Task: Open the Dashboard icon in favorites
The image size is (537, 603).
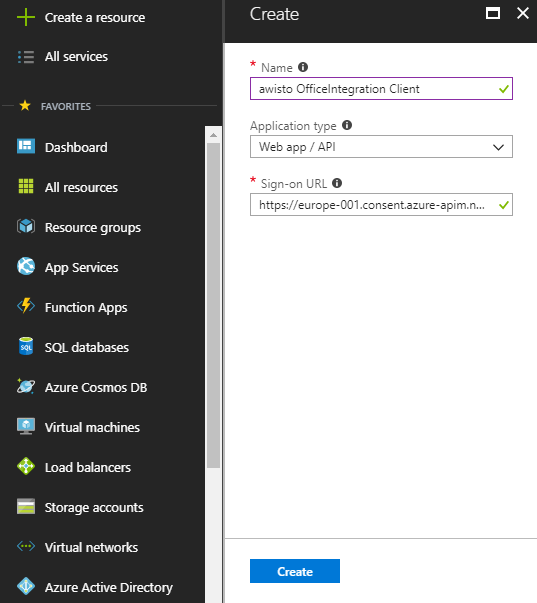Action: [26, 147]
